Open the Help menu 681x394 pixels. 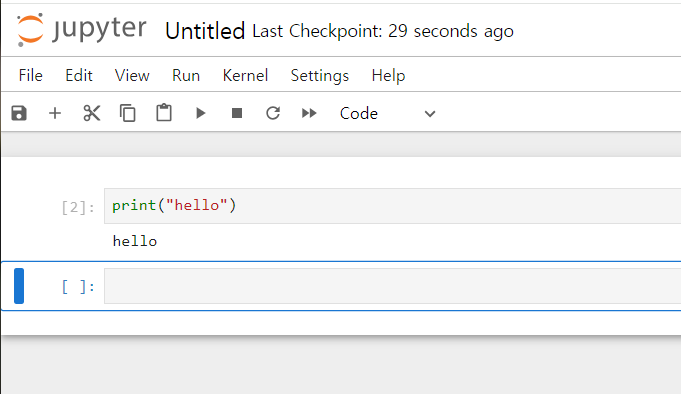pos(388,76)
